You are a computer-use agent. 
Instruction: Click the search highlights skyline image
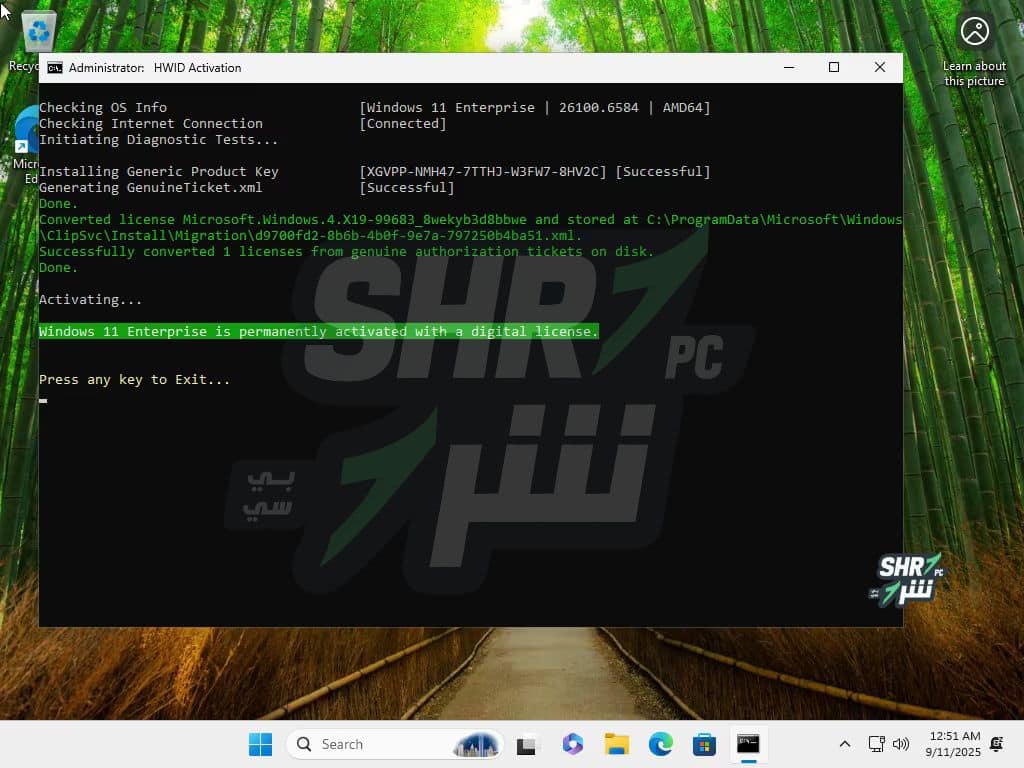coord(476,744)
